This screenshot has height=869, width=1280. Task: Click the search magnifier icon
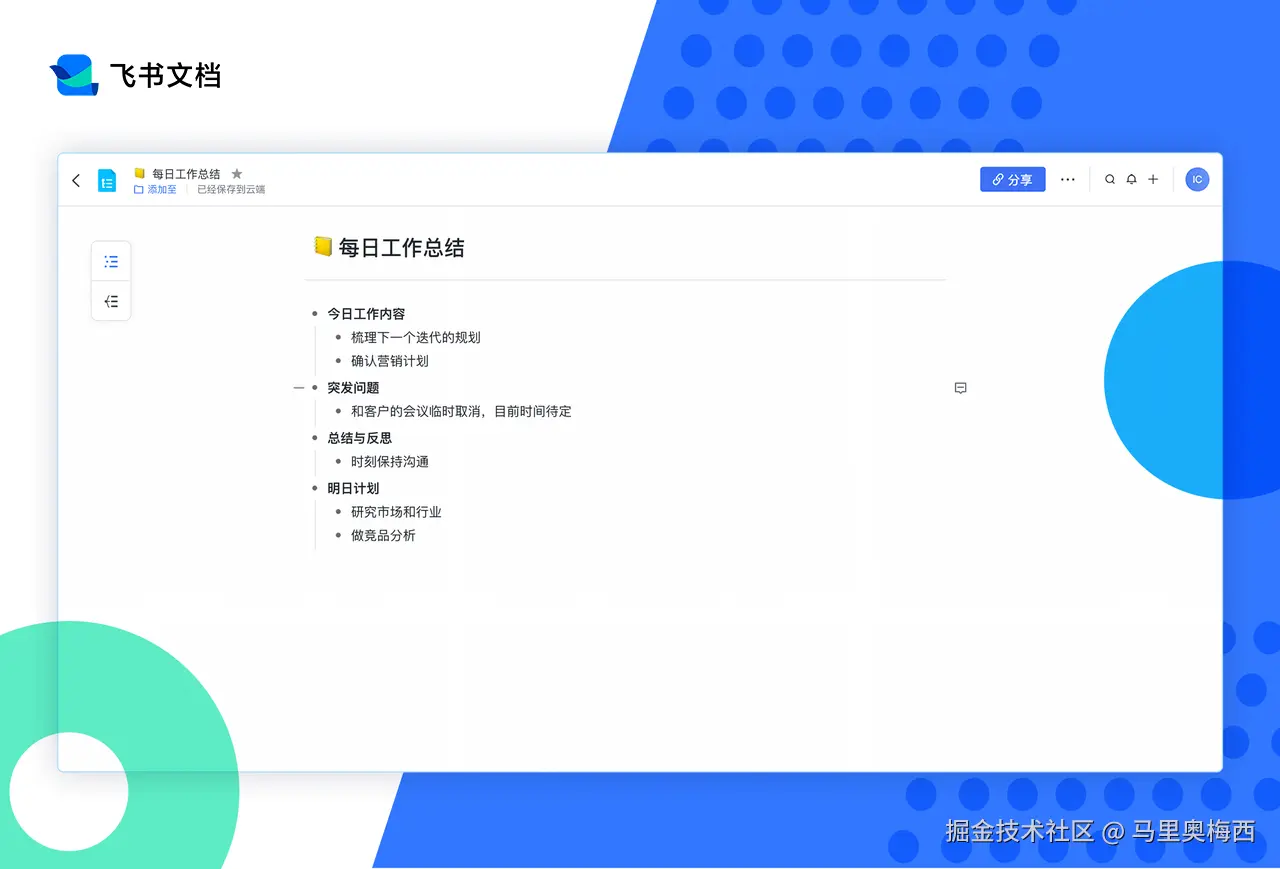pos(1110,180)
